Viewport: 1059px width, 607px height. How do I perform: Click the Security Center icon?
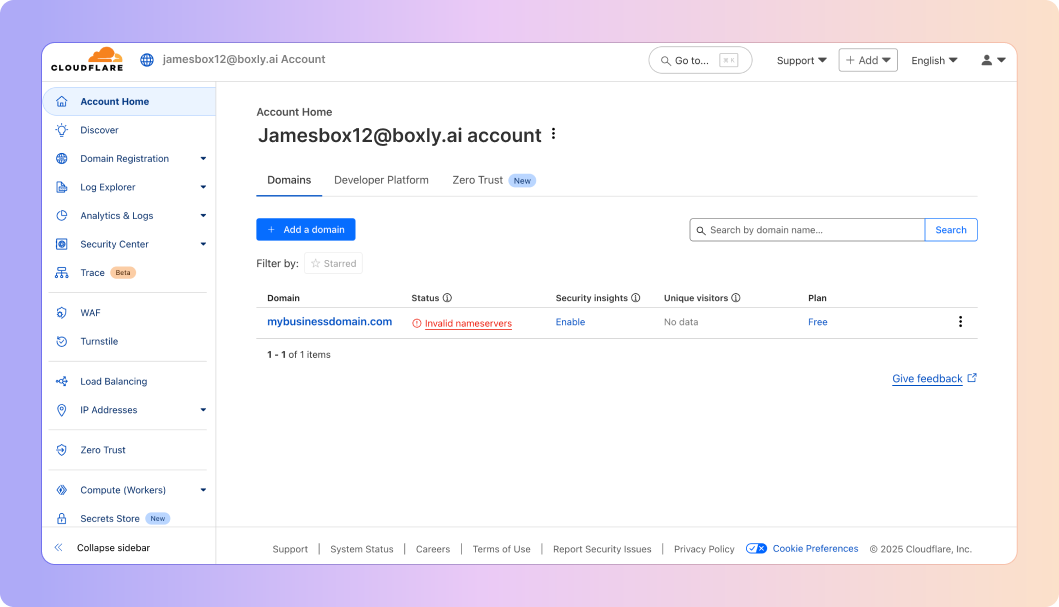pos(61,244)
